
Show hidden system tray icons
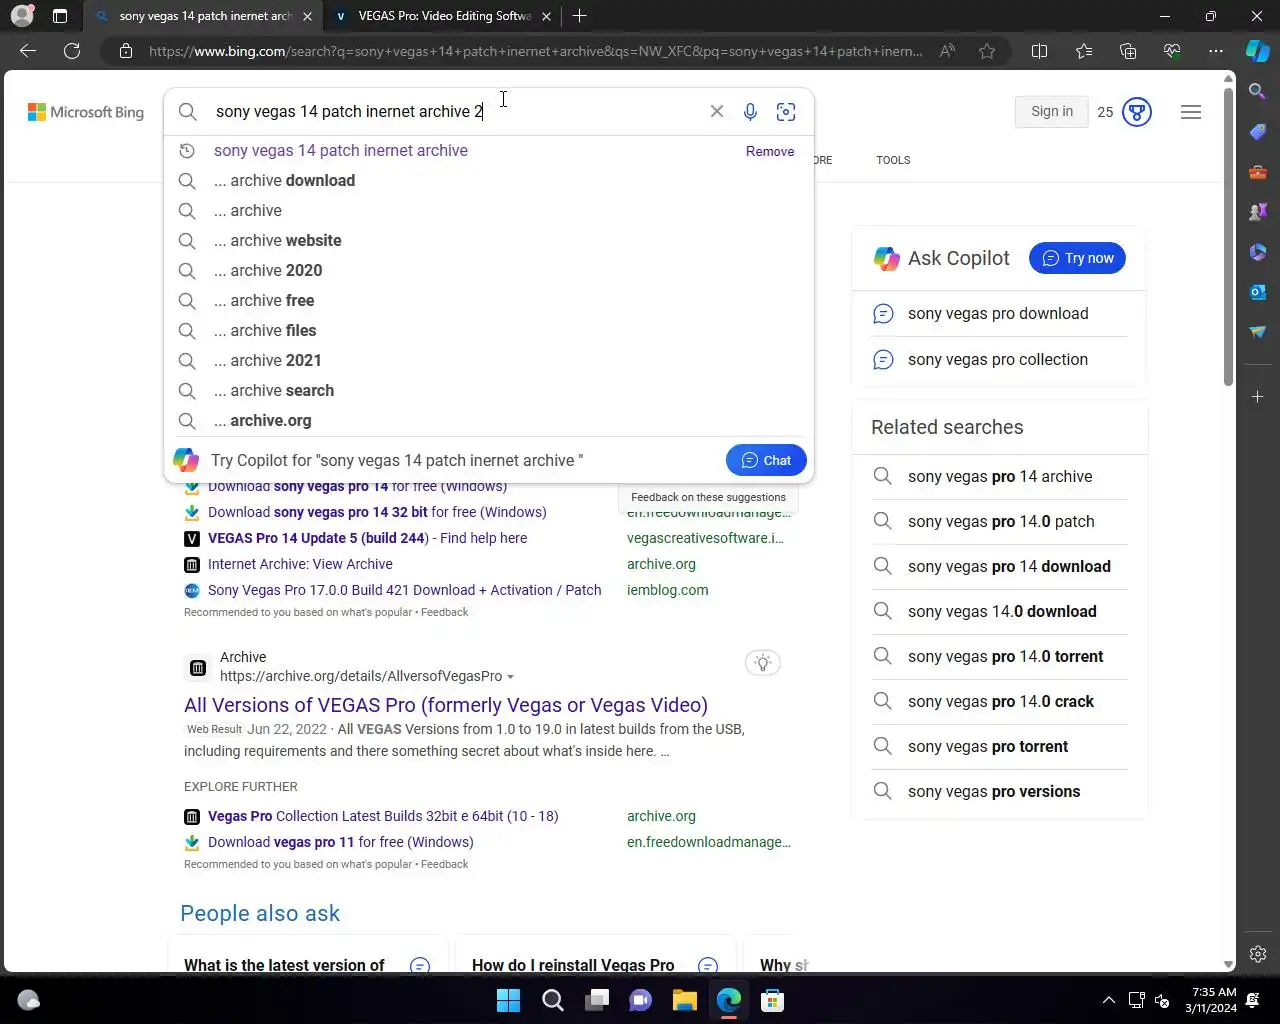point(1108,1000)
